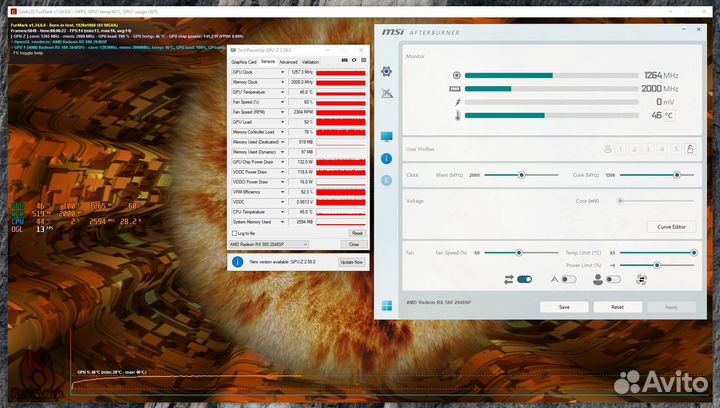Click the Reset button in Afterburner

point(617,307)
